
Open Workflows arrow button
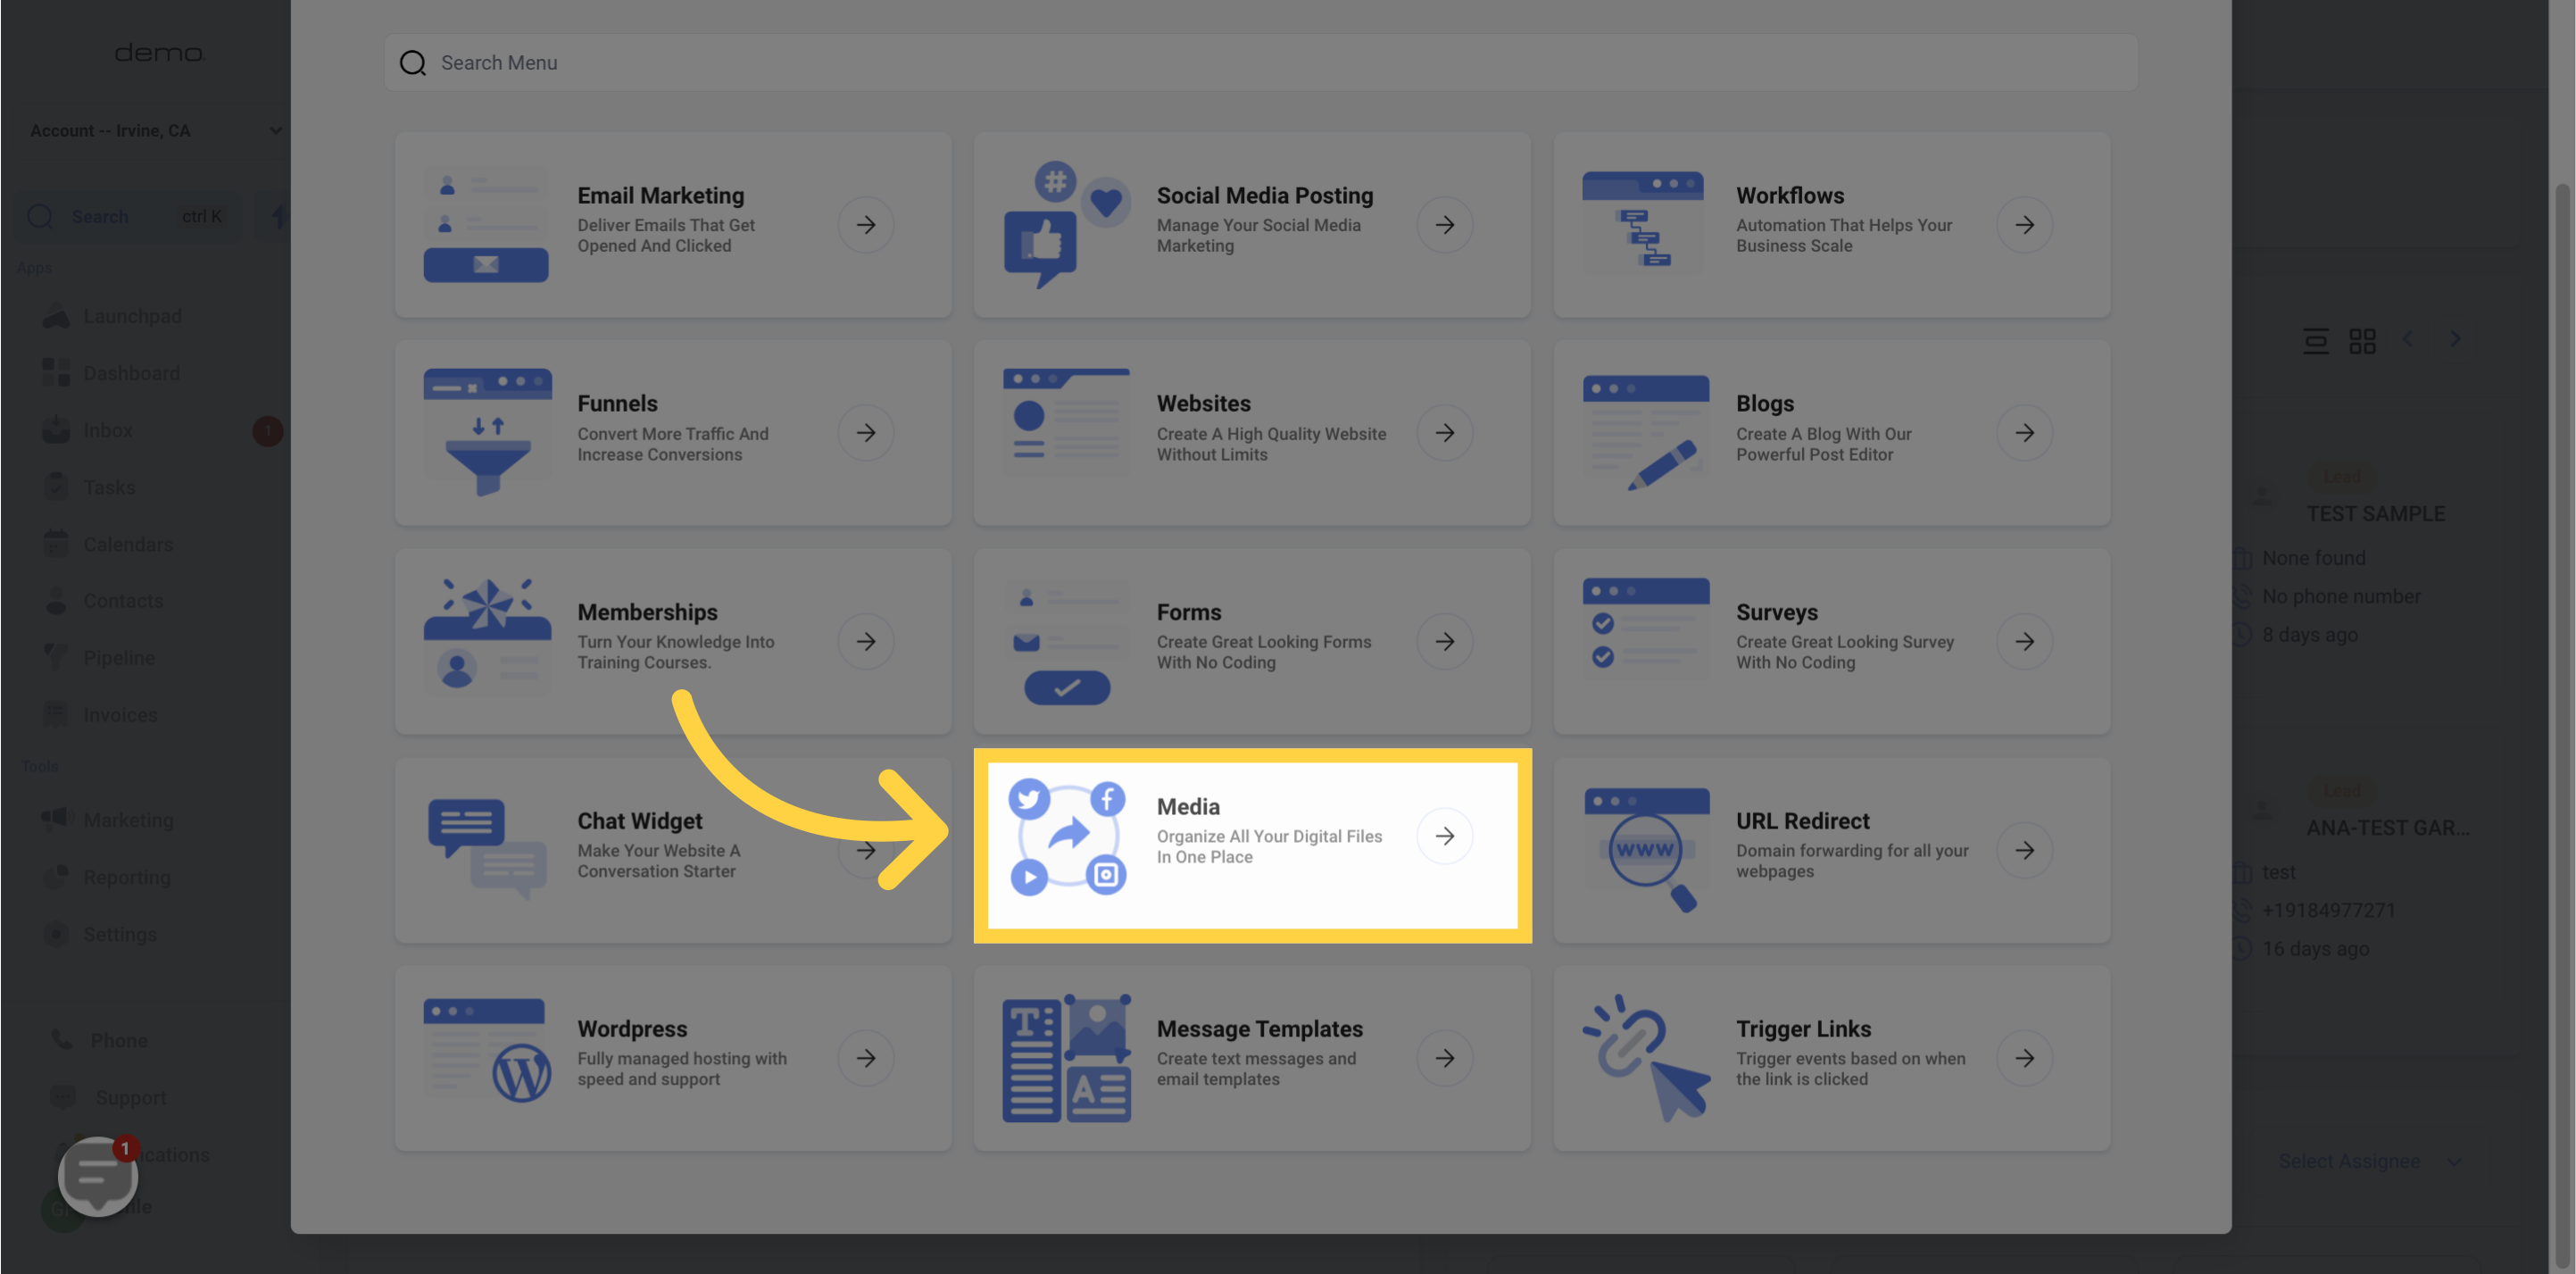(x=2024, y=225)
